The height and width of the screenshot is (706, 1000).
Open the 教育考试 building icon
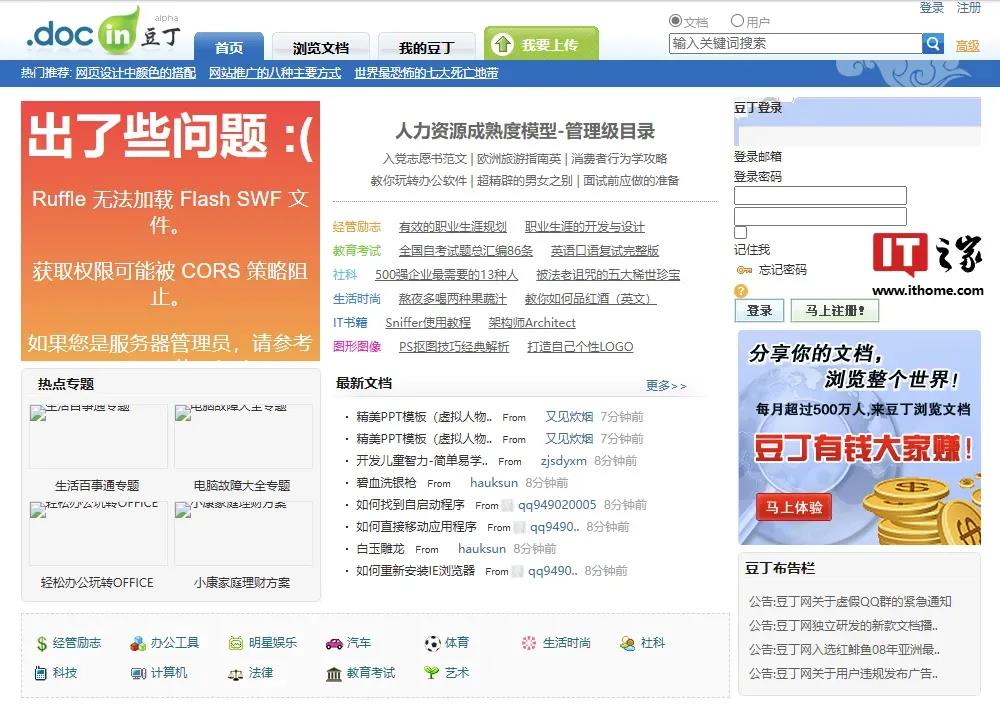click(x=334, y=673)
